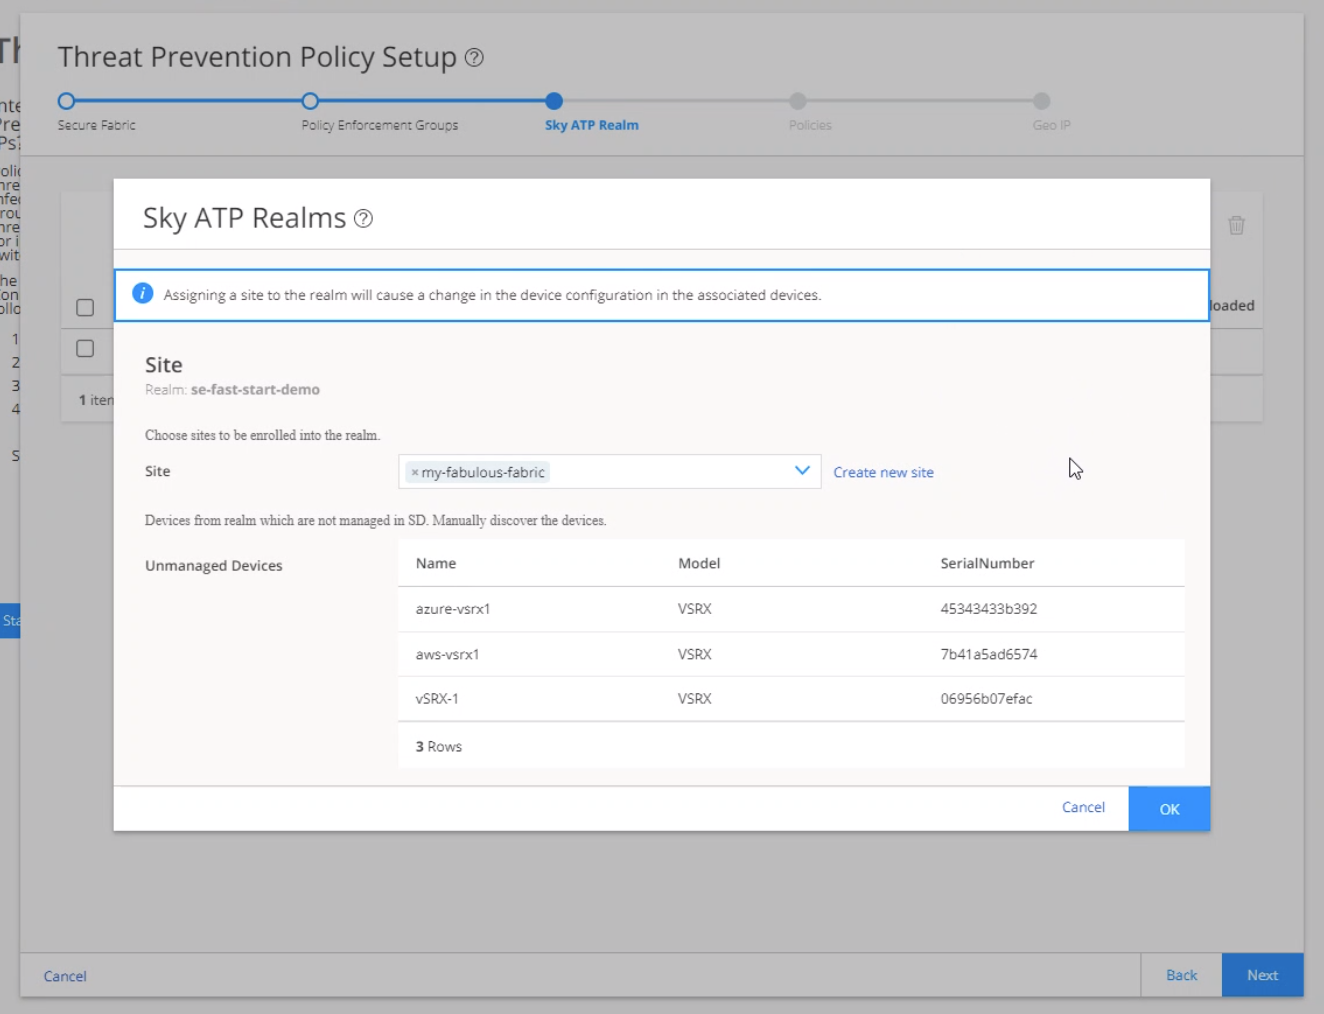
Task: Click the trash delete icon
Action: coord(1236,226)
